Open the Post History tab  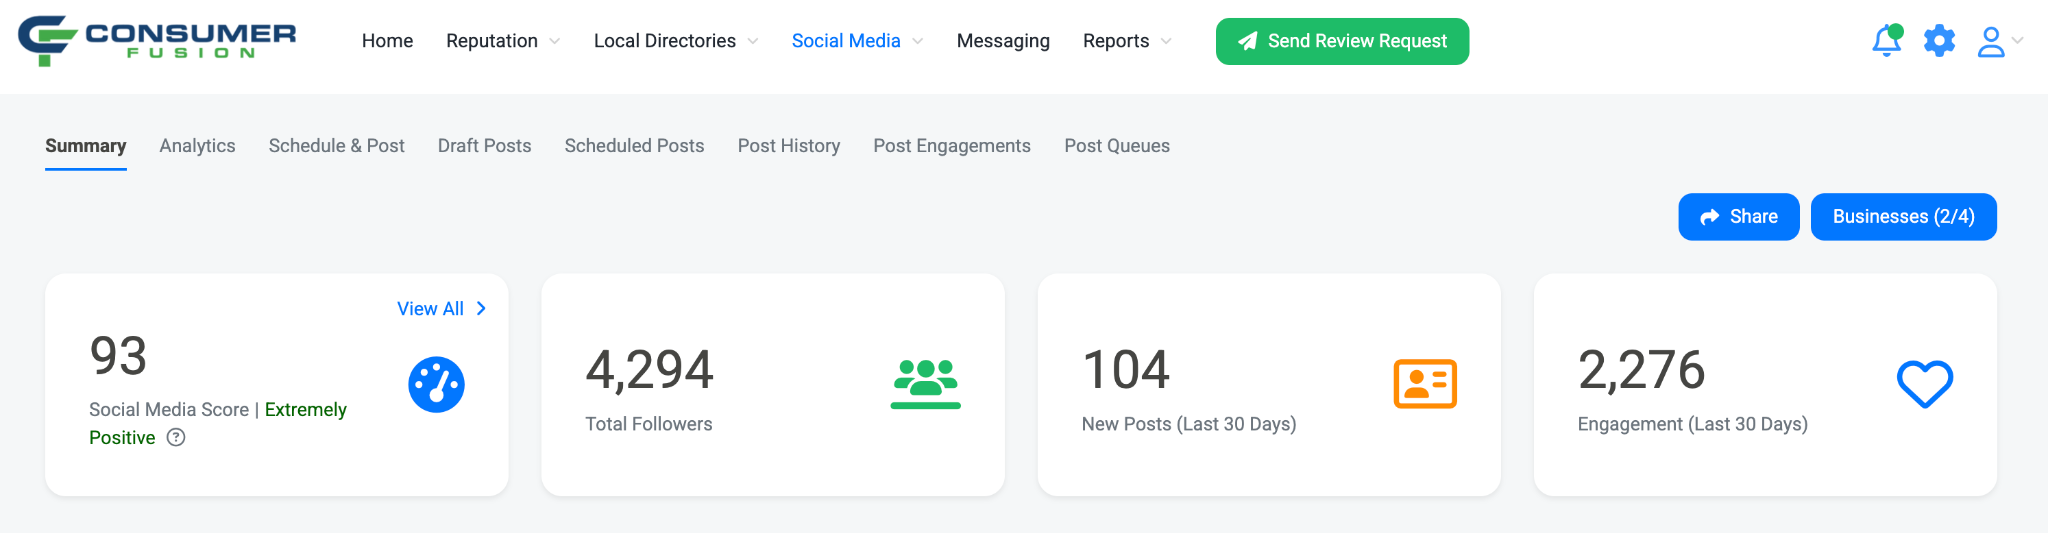click(789, 146)
